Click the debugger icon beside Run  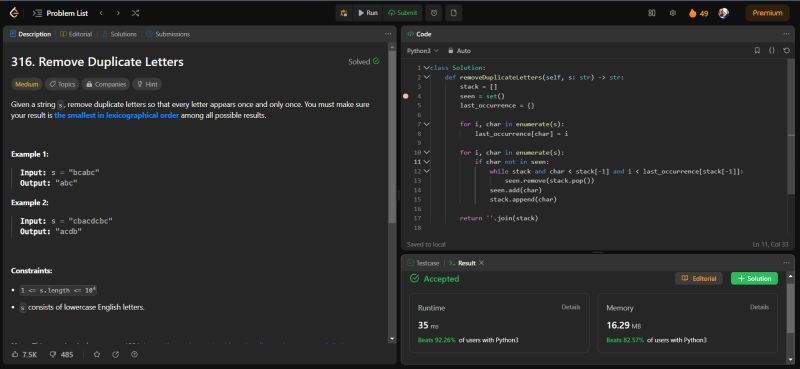tap(344, 13)
